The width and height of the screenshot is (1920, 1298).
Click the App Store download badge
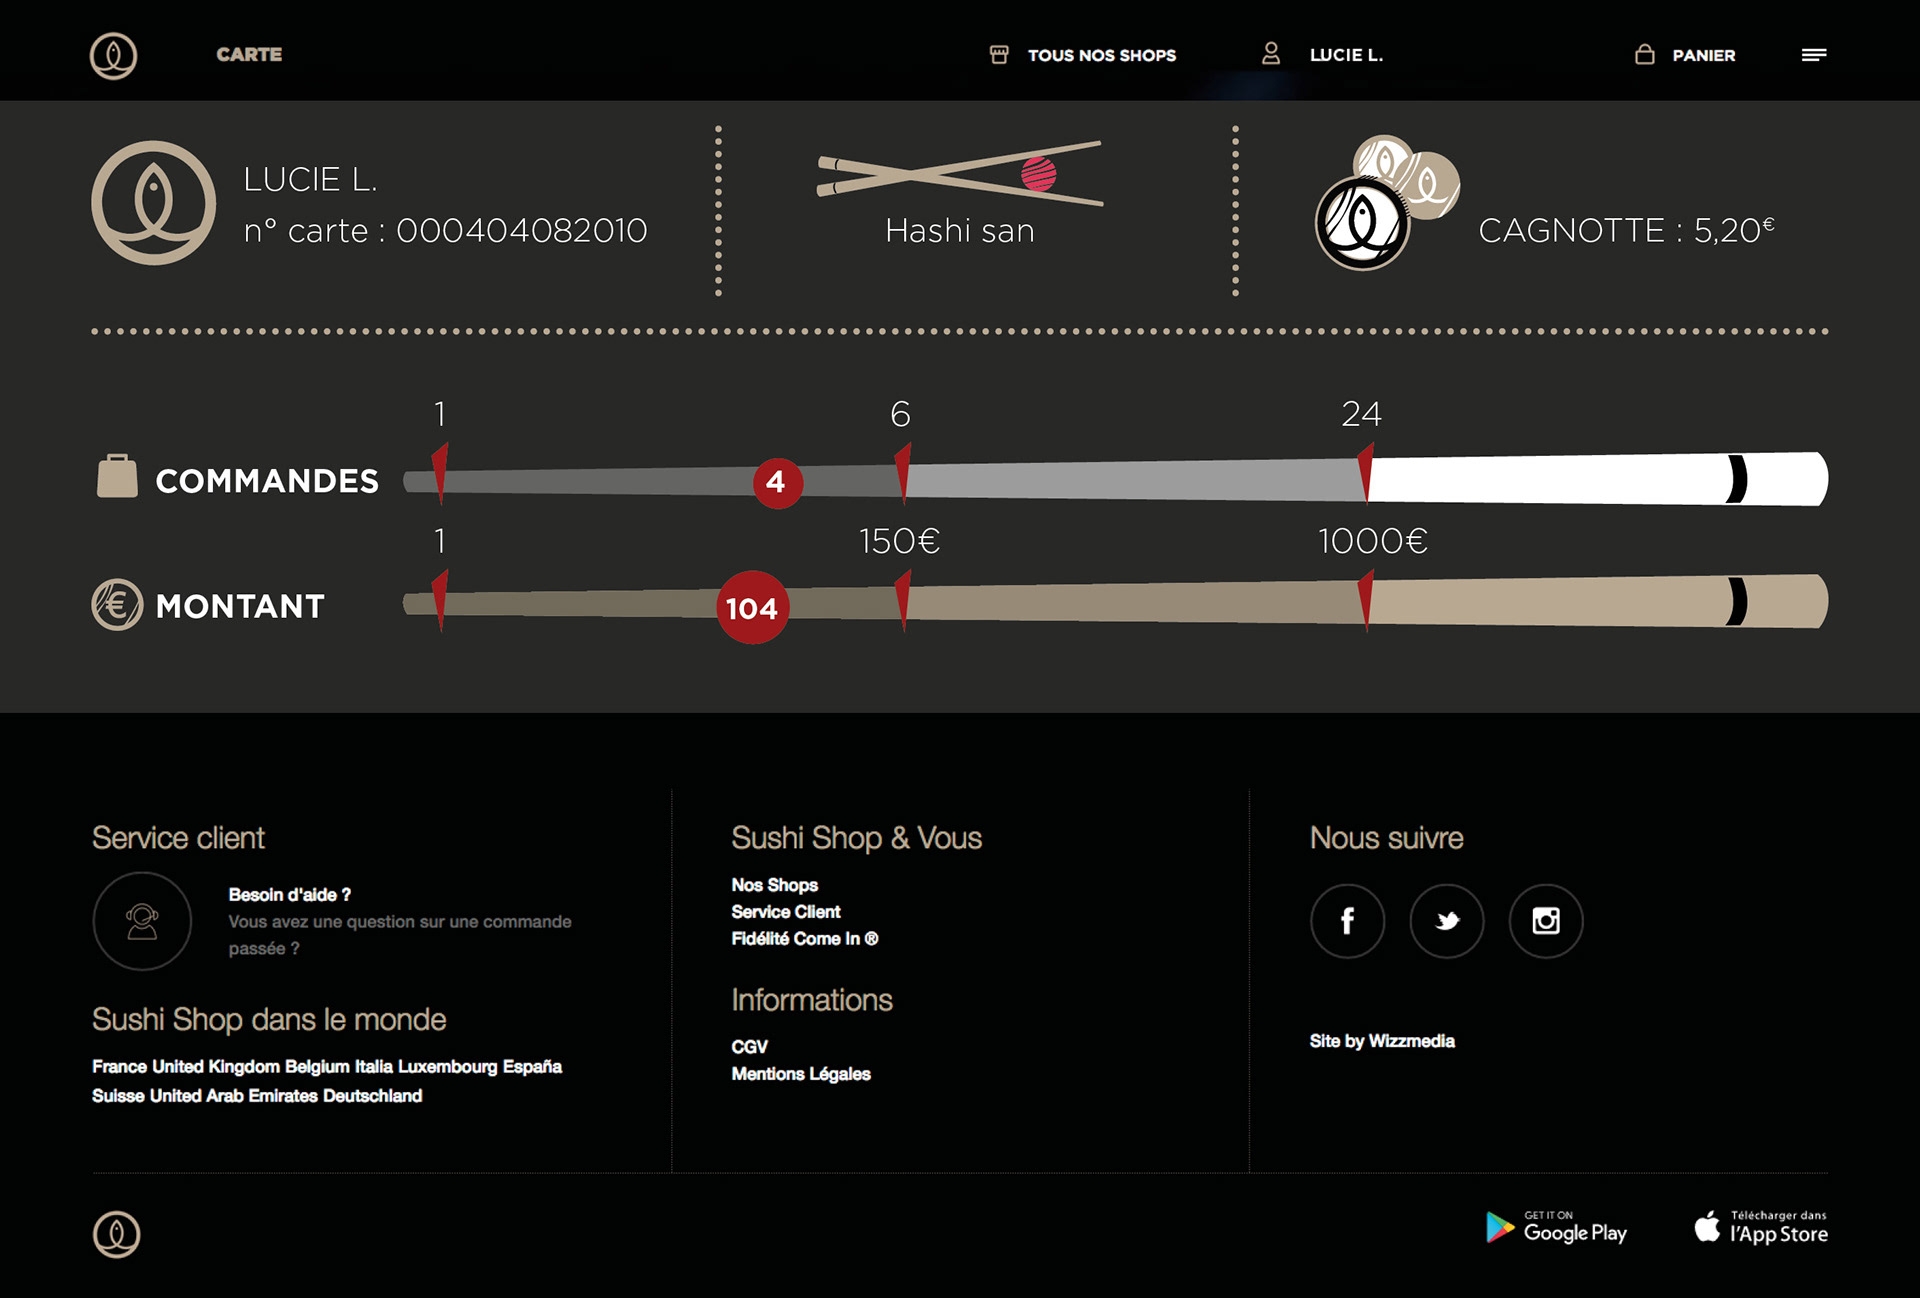tap(1761, 1227)
